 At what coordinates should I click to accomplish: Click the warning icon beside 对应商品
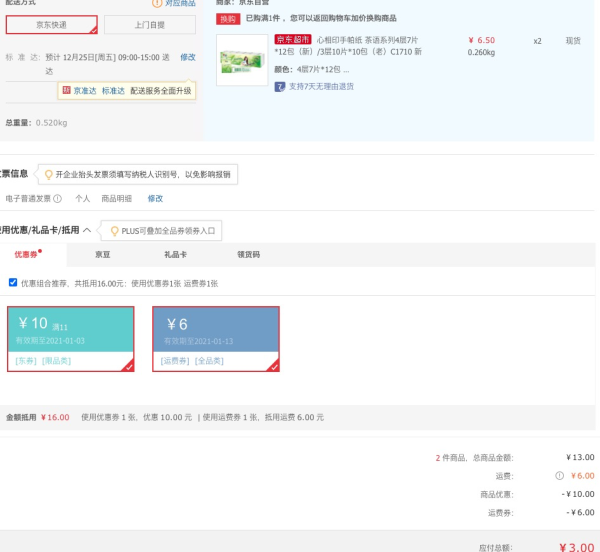(x=157, y=3)
